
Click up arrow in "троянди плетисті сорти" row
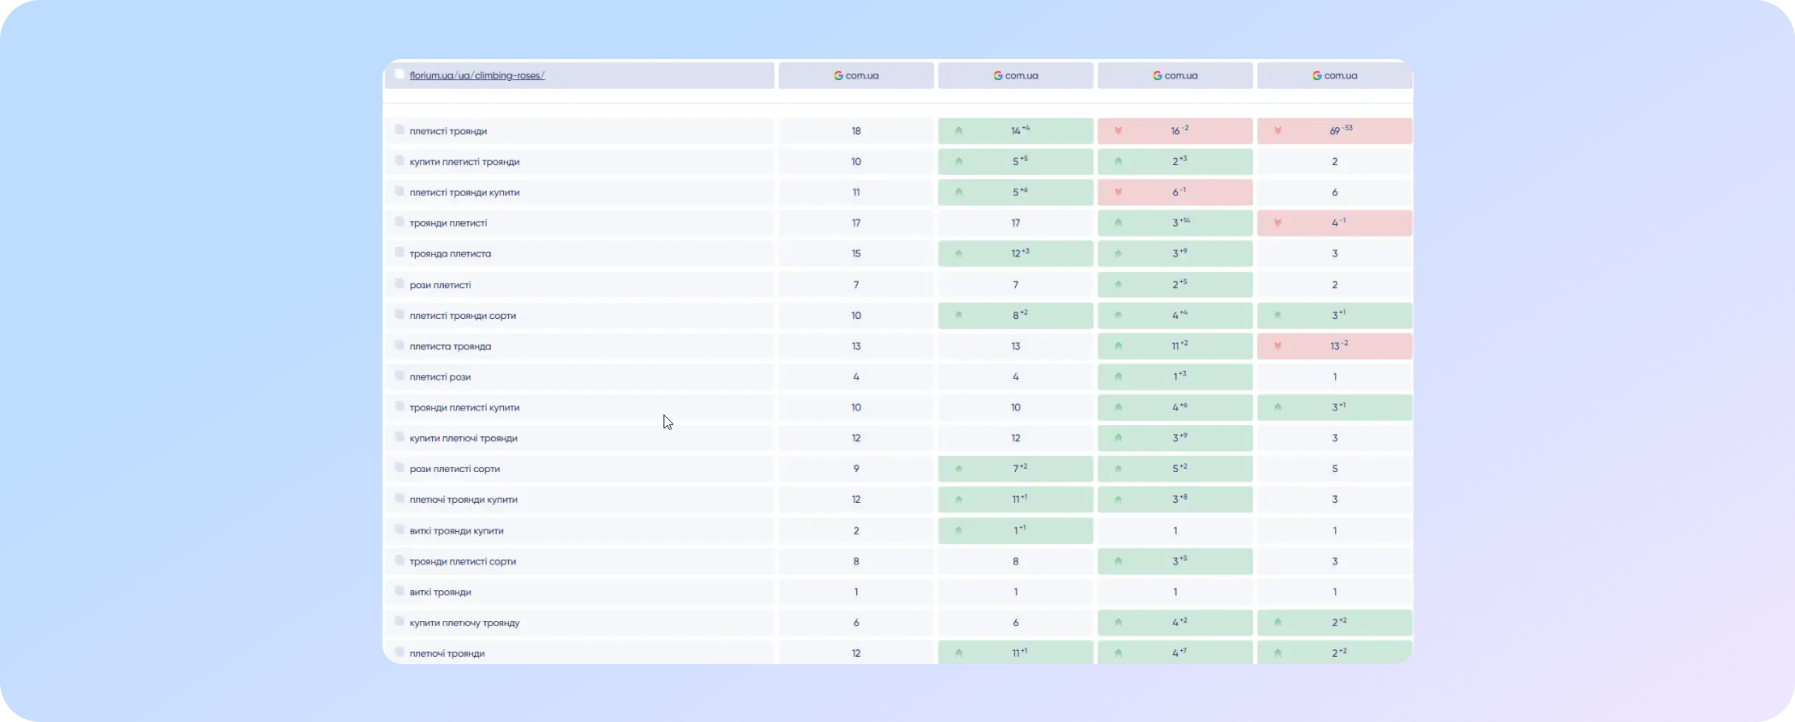pos(1118,562)
